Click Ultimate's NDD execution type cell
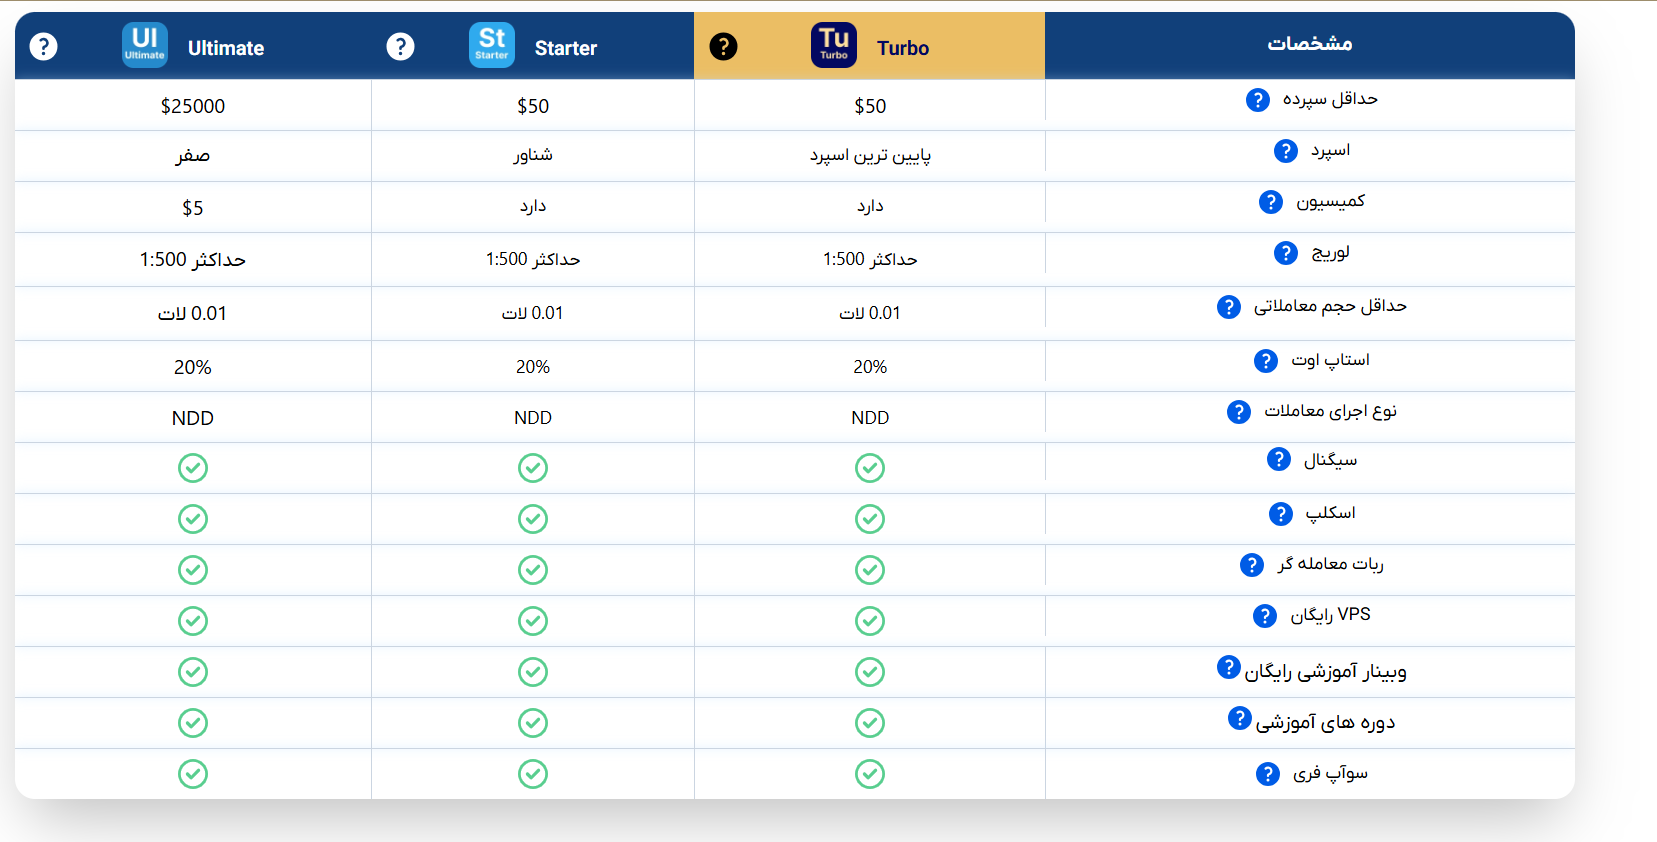 pos(193,419)
